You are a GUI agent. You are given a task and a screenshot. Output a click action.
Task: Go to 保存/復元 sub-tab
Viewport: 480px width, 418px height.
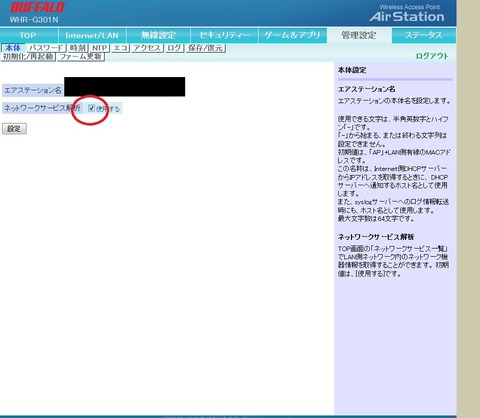(x=206, y=48)
